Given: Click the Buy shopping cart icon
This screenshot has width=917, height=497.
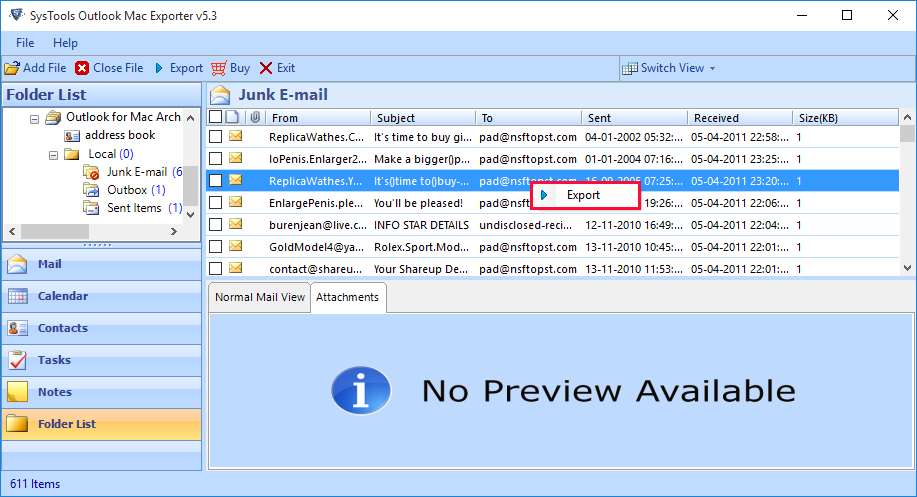Looking at the screenshot, I should (219, 68).
